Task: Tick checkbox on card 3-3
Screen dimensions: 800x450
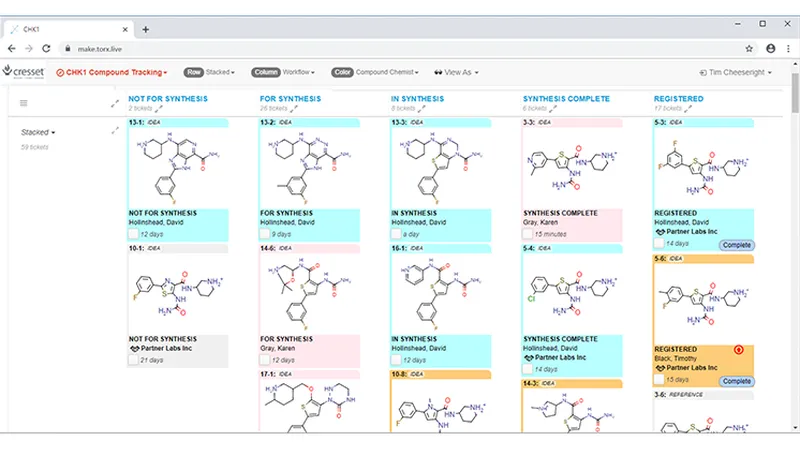Action: [x=528, y=234]
